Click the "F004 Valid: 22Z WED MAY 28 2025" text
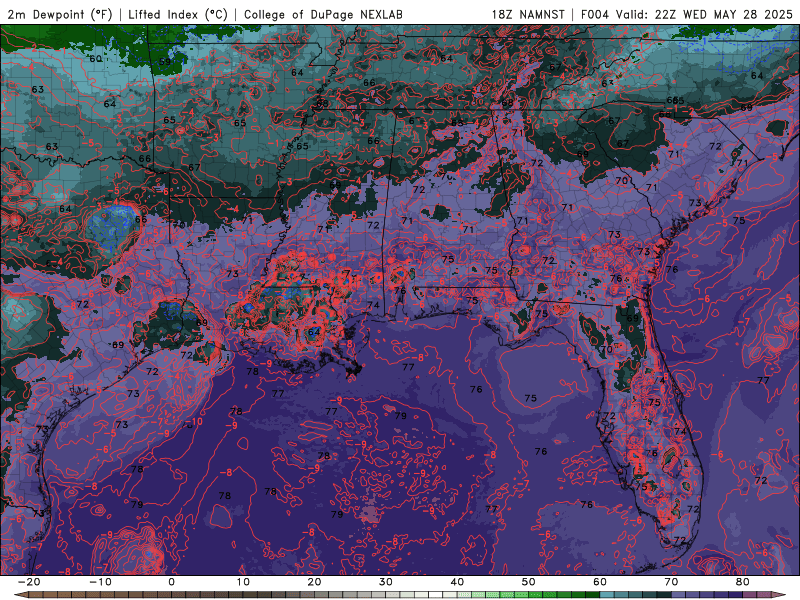Screen dimensions: 800x600 [687, 14]
